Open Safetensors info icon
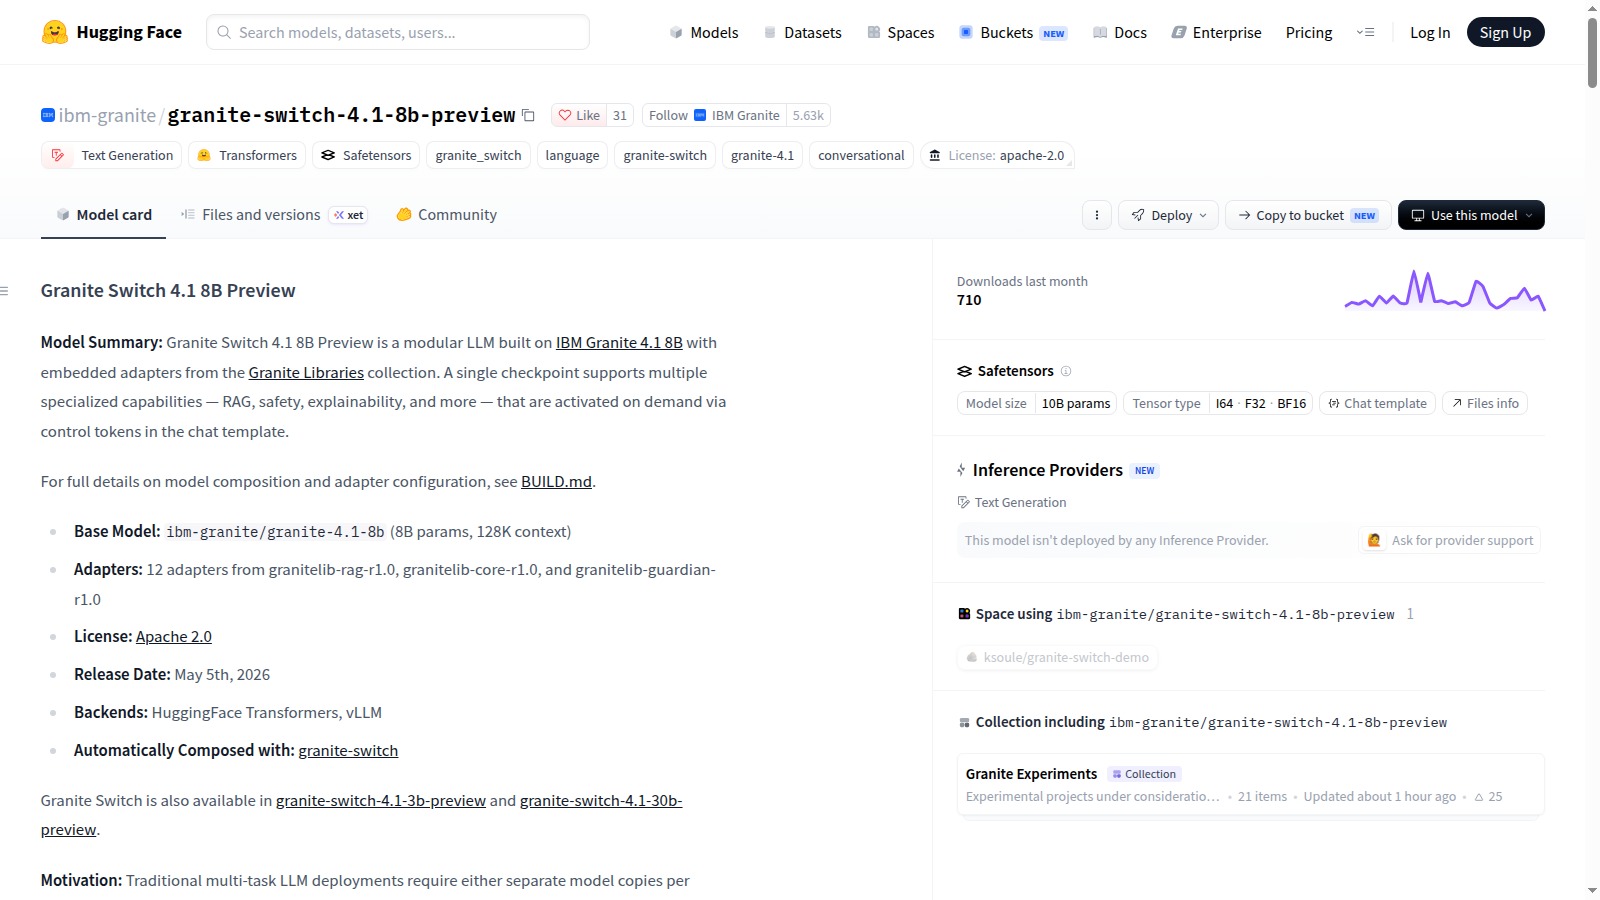Screen dimensions: 1600x900 click(x=1066, y=371)
